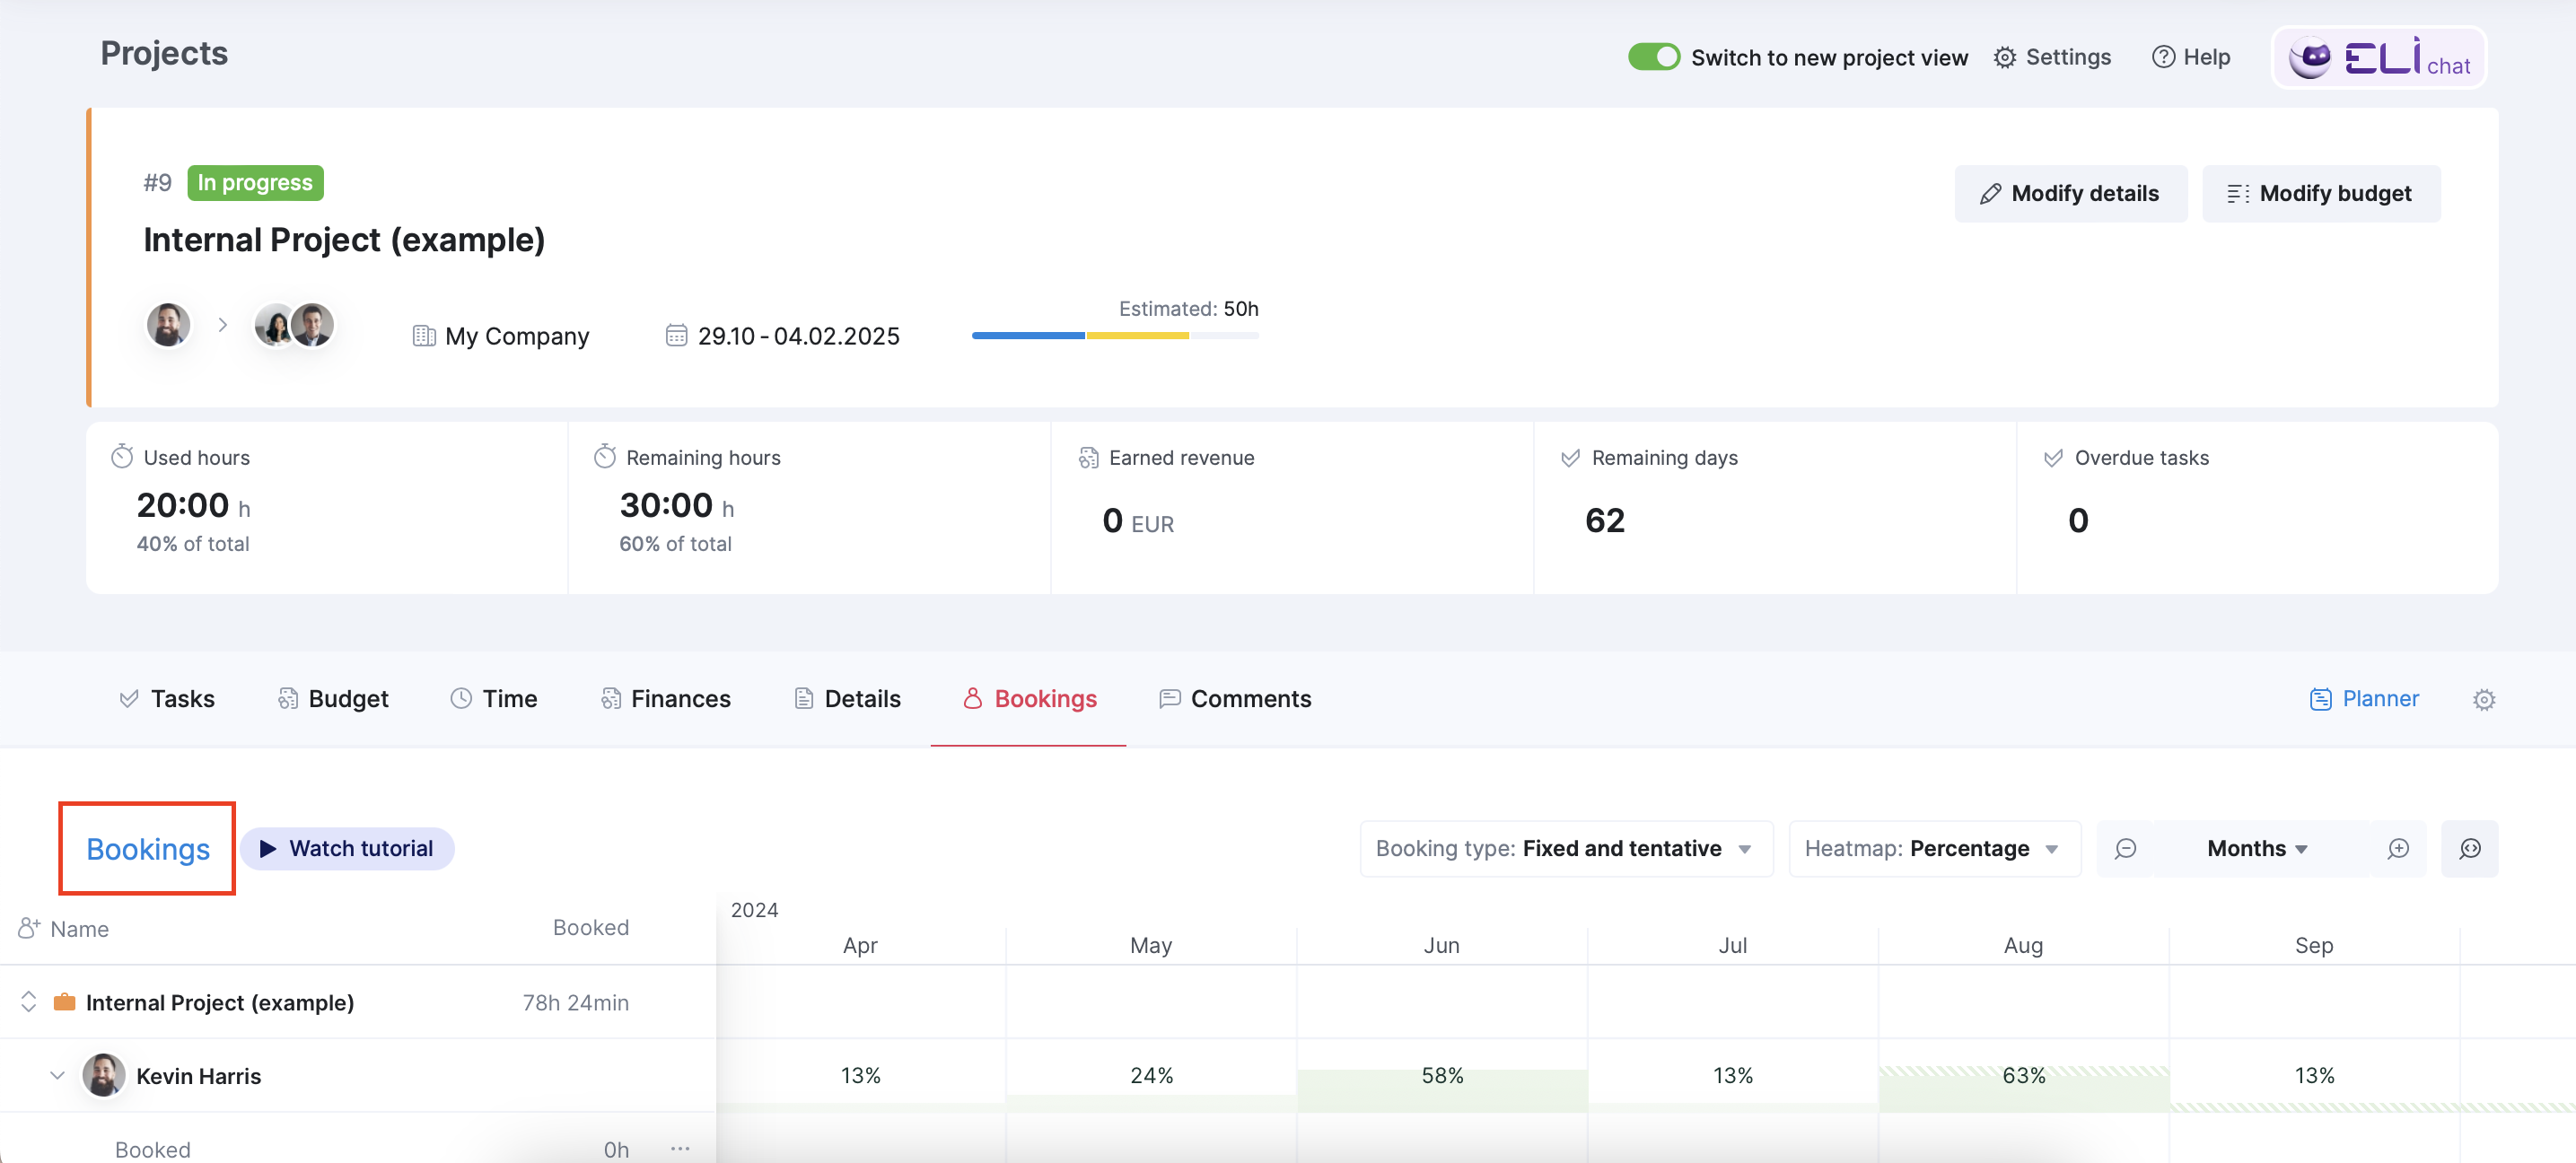Click the Remaining days value 62
The height and width of the screenshot is (1163, 2576).
[1605, 520]
